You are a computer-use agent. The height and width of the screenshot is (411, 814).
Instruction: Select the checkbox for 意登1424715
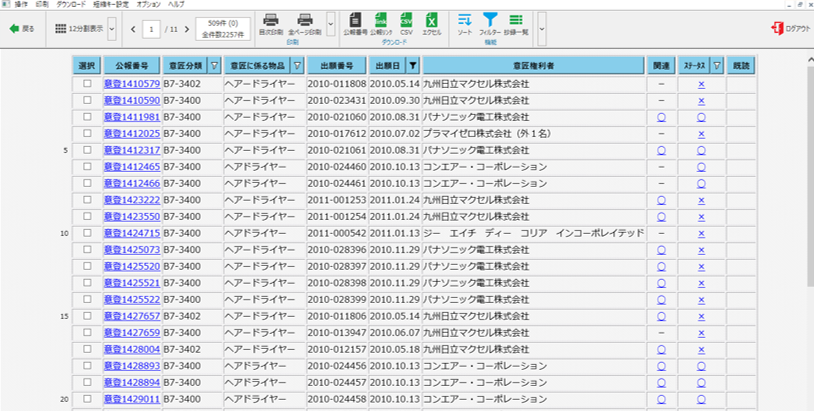pos(87,233)
